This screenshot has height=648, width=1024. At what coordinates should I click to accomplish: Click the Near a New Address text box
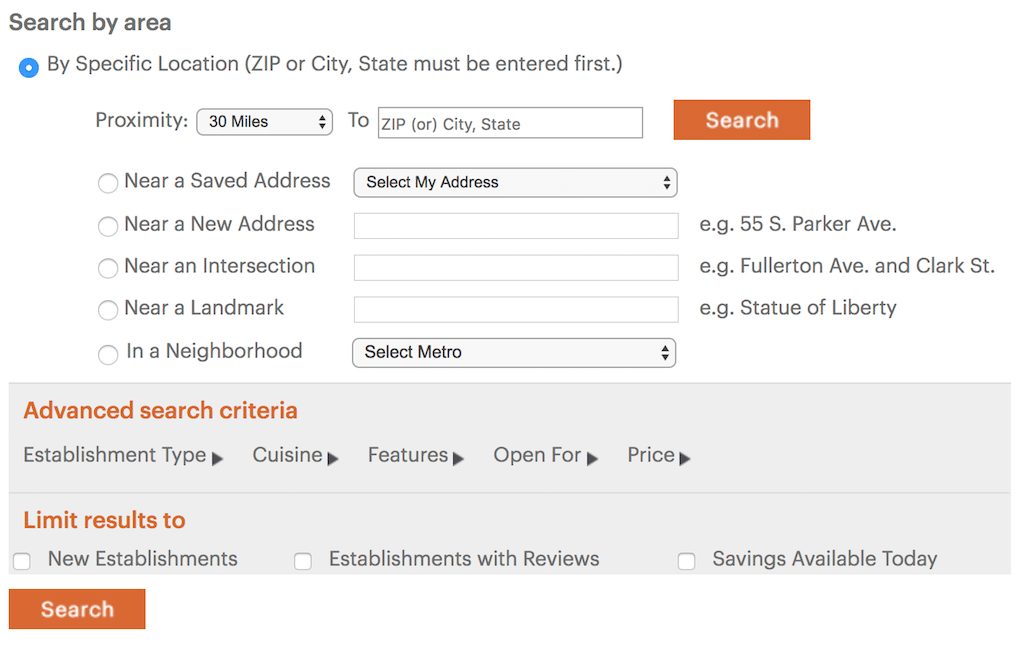click(516, 226)
